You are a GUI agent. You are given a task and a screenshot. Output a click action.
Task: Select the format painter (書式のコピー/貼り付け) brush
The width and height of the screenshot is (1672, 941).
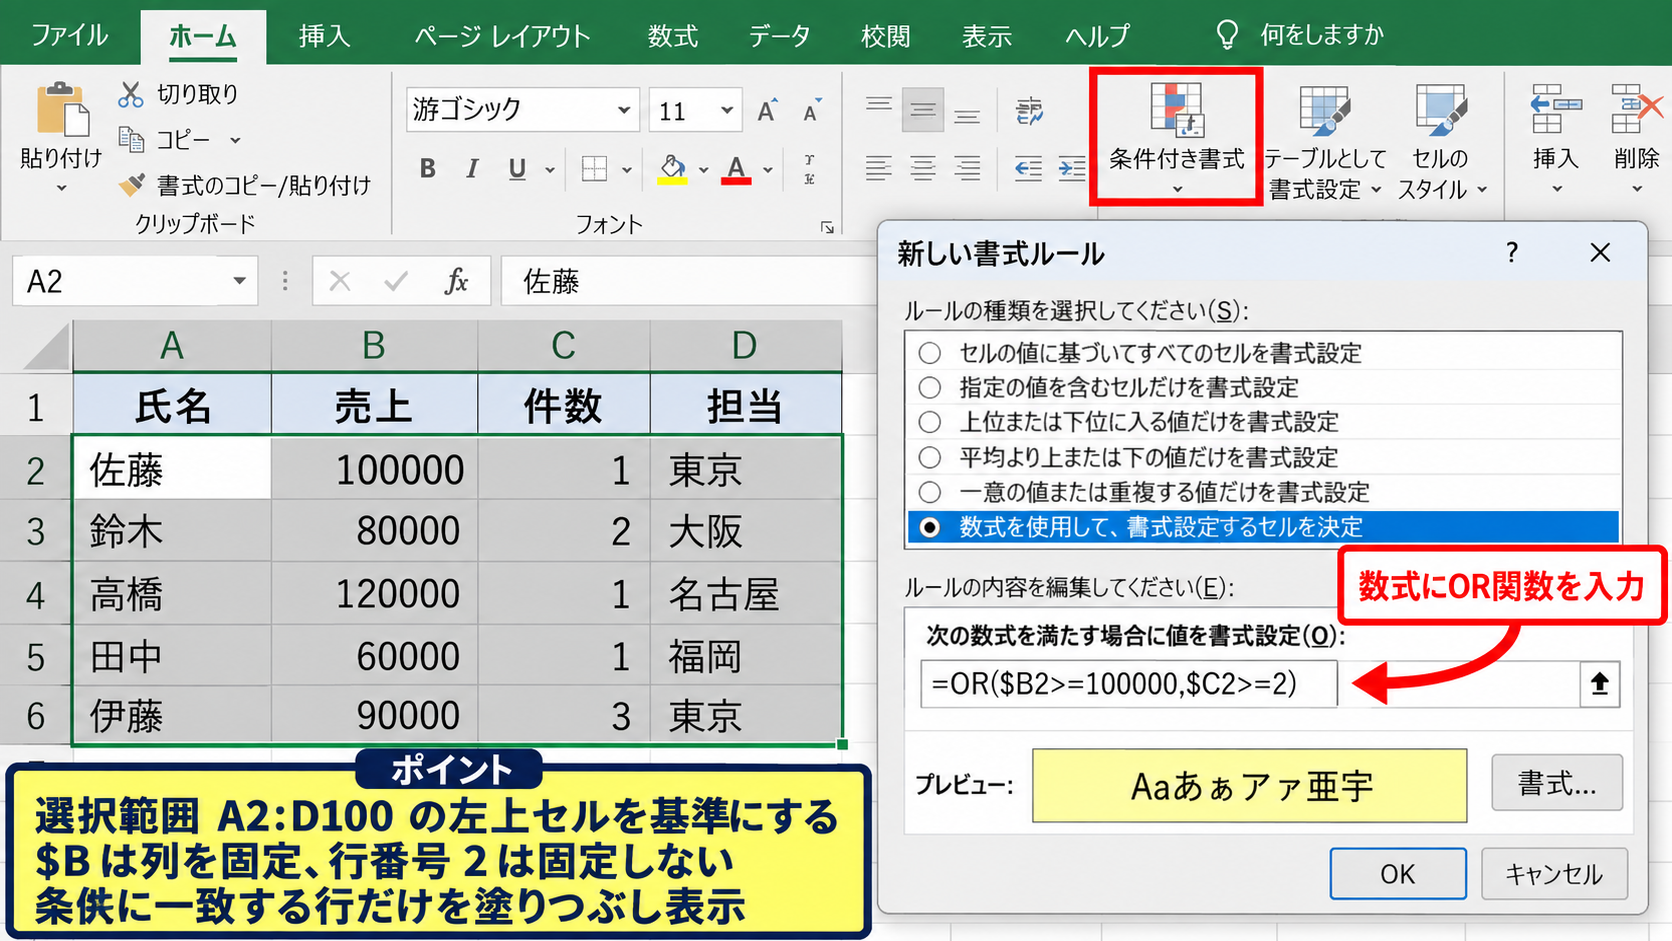tap(131, 185)
